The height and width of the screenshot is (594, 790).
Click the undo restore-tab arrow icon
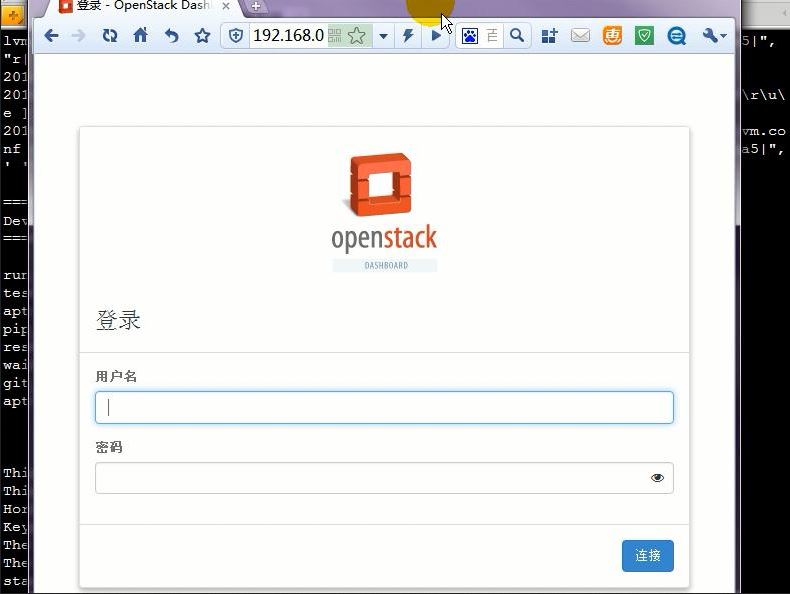click(x=172, y=36)
